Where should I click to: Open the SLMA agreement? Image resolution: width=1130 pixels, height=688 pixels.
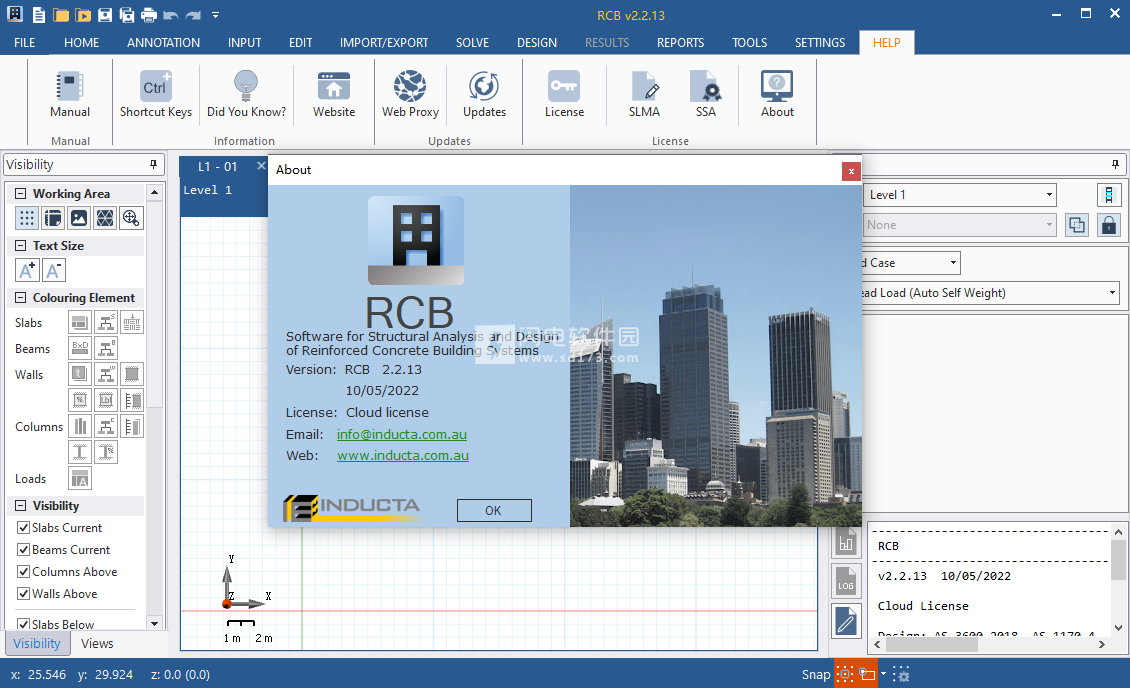click(x=644, y=94)
